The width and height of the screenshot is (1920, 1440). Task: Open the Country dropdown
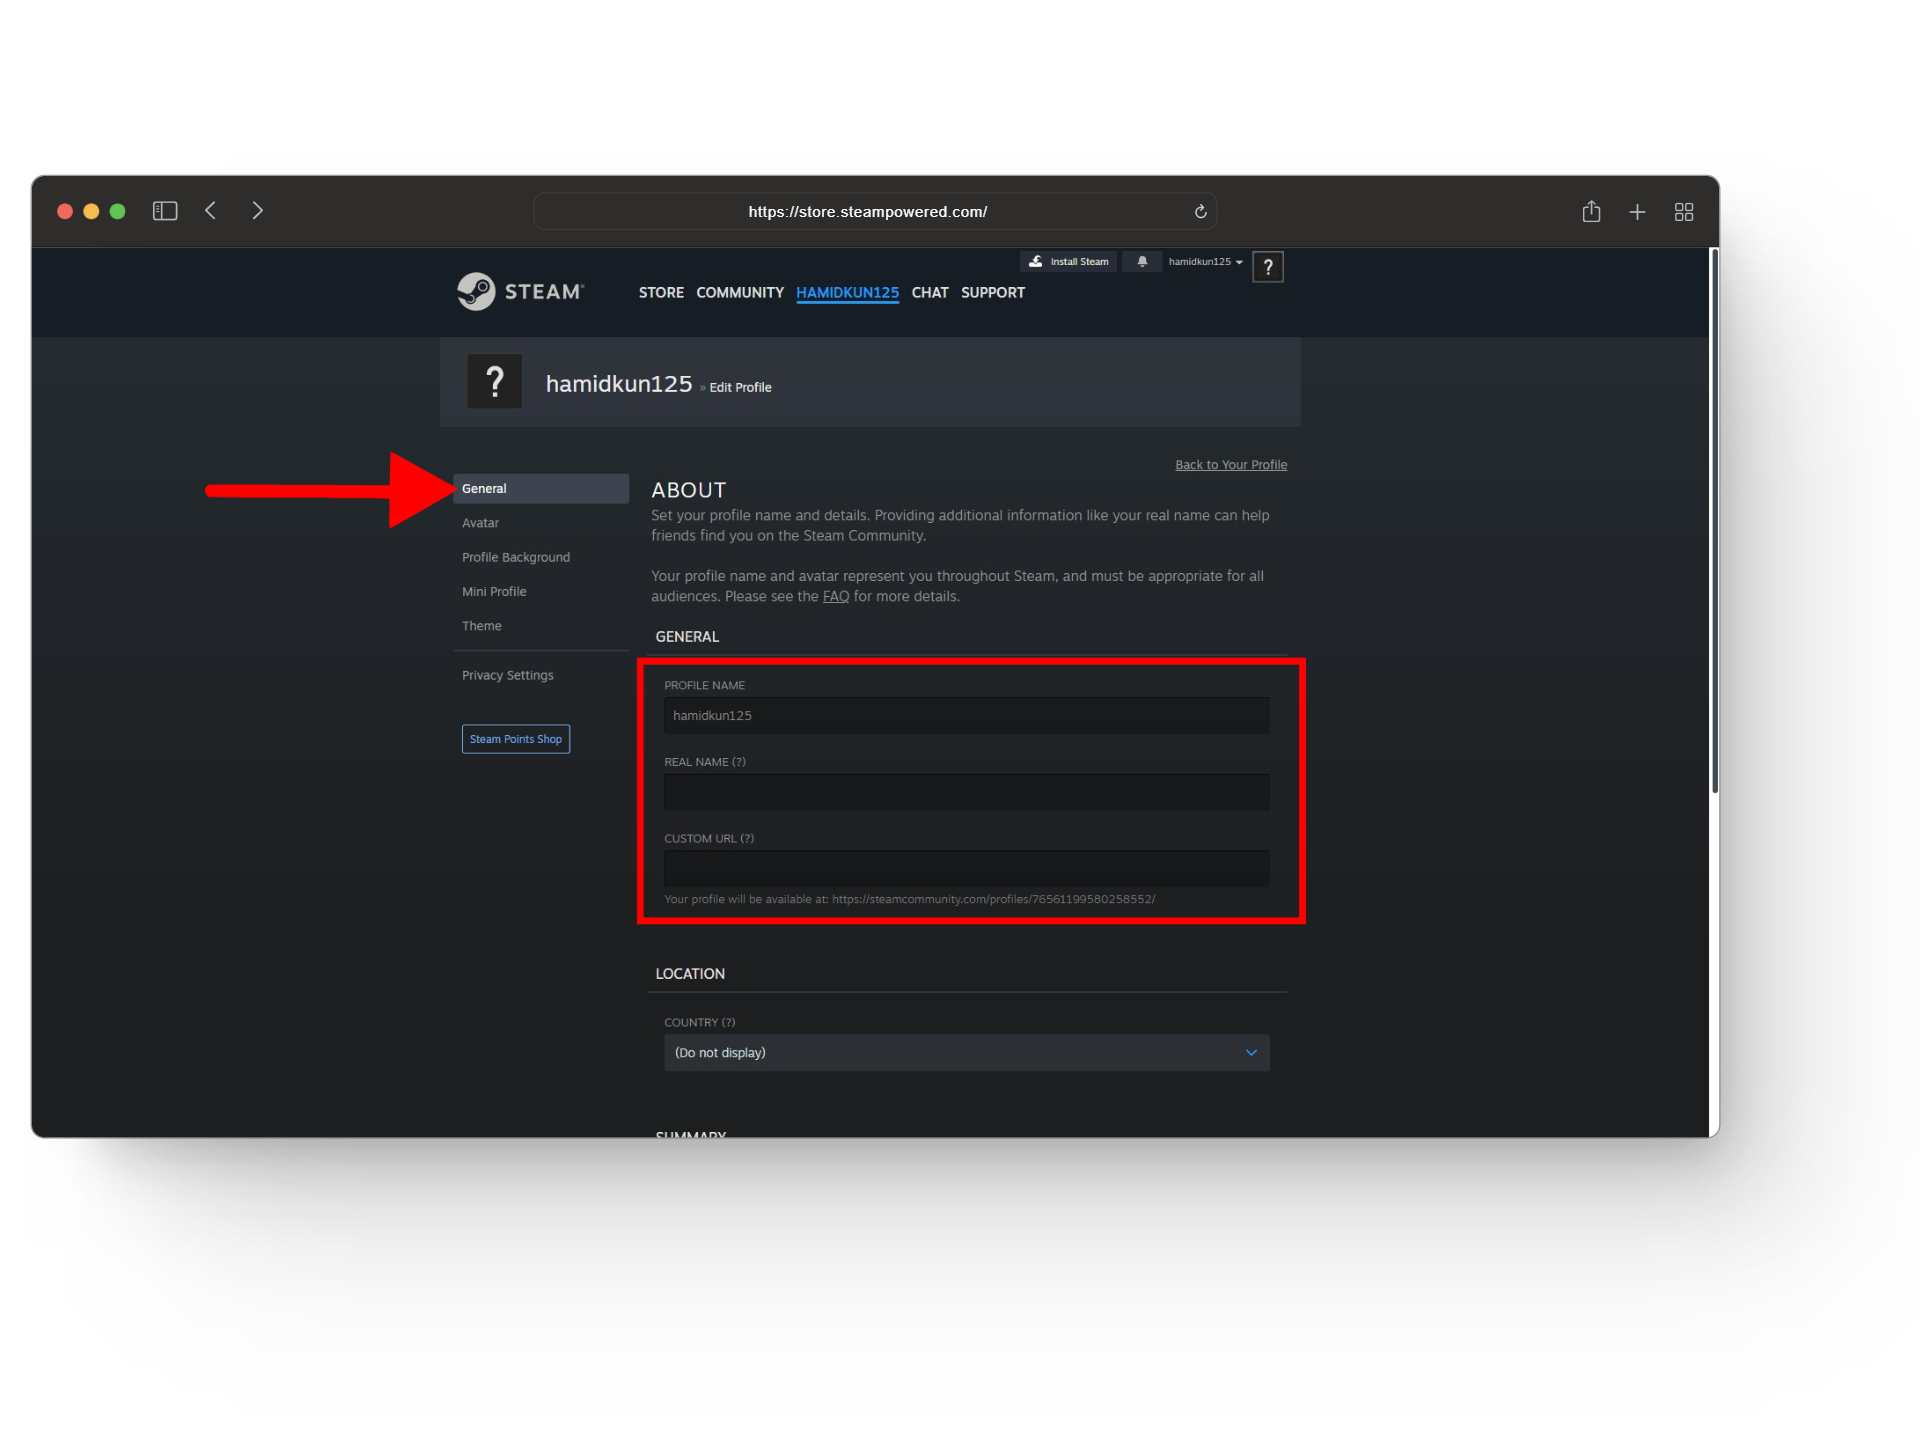coord(966,1053)
